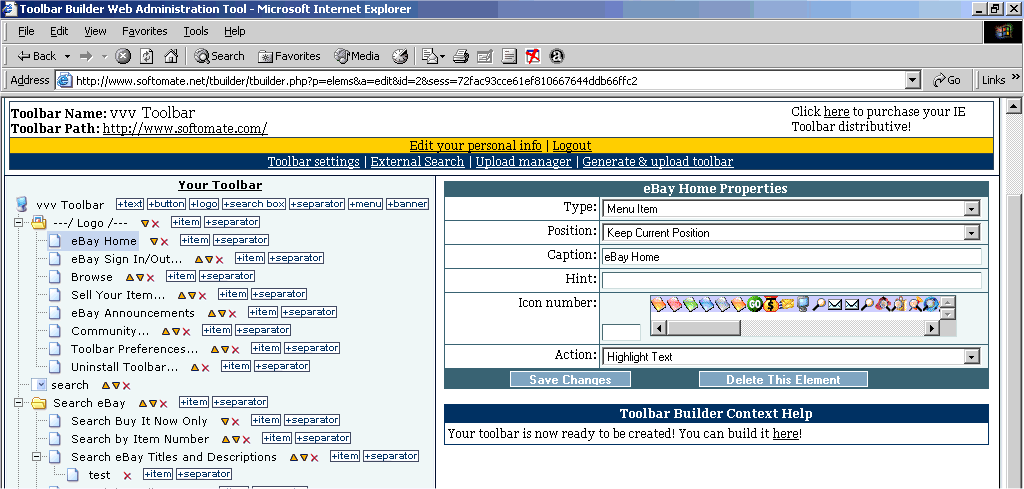The height and width of the screenshot is (489, 1024).
Task: Delete the Browse item with its red X
Action: [x=150, y=278]
